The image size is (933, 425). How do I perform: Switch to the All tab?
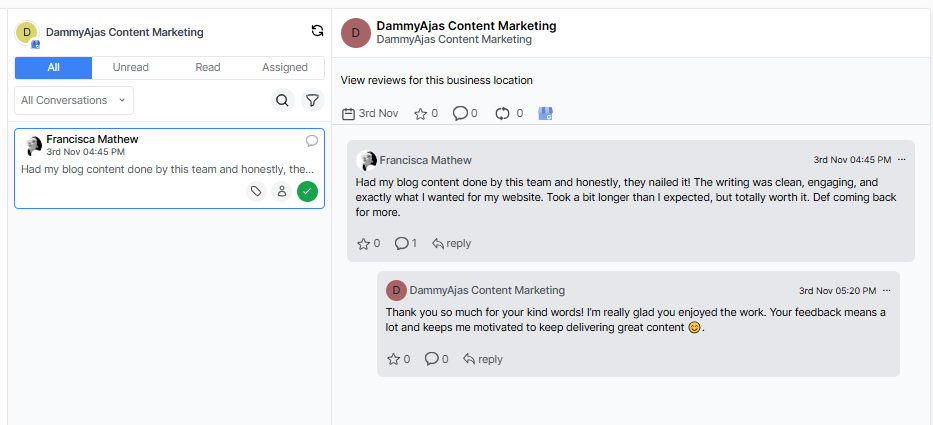pos(54,68)
